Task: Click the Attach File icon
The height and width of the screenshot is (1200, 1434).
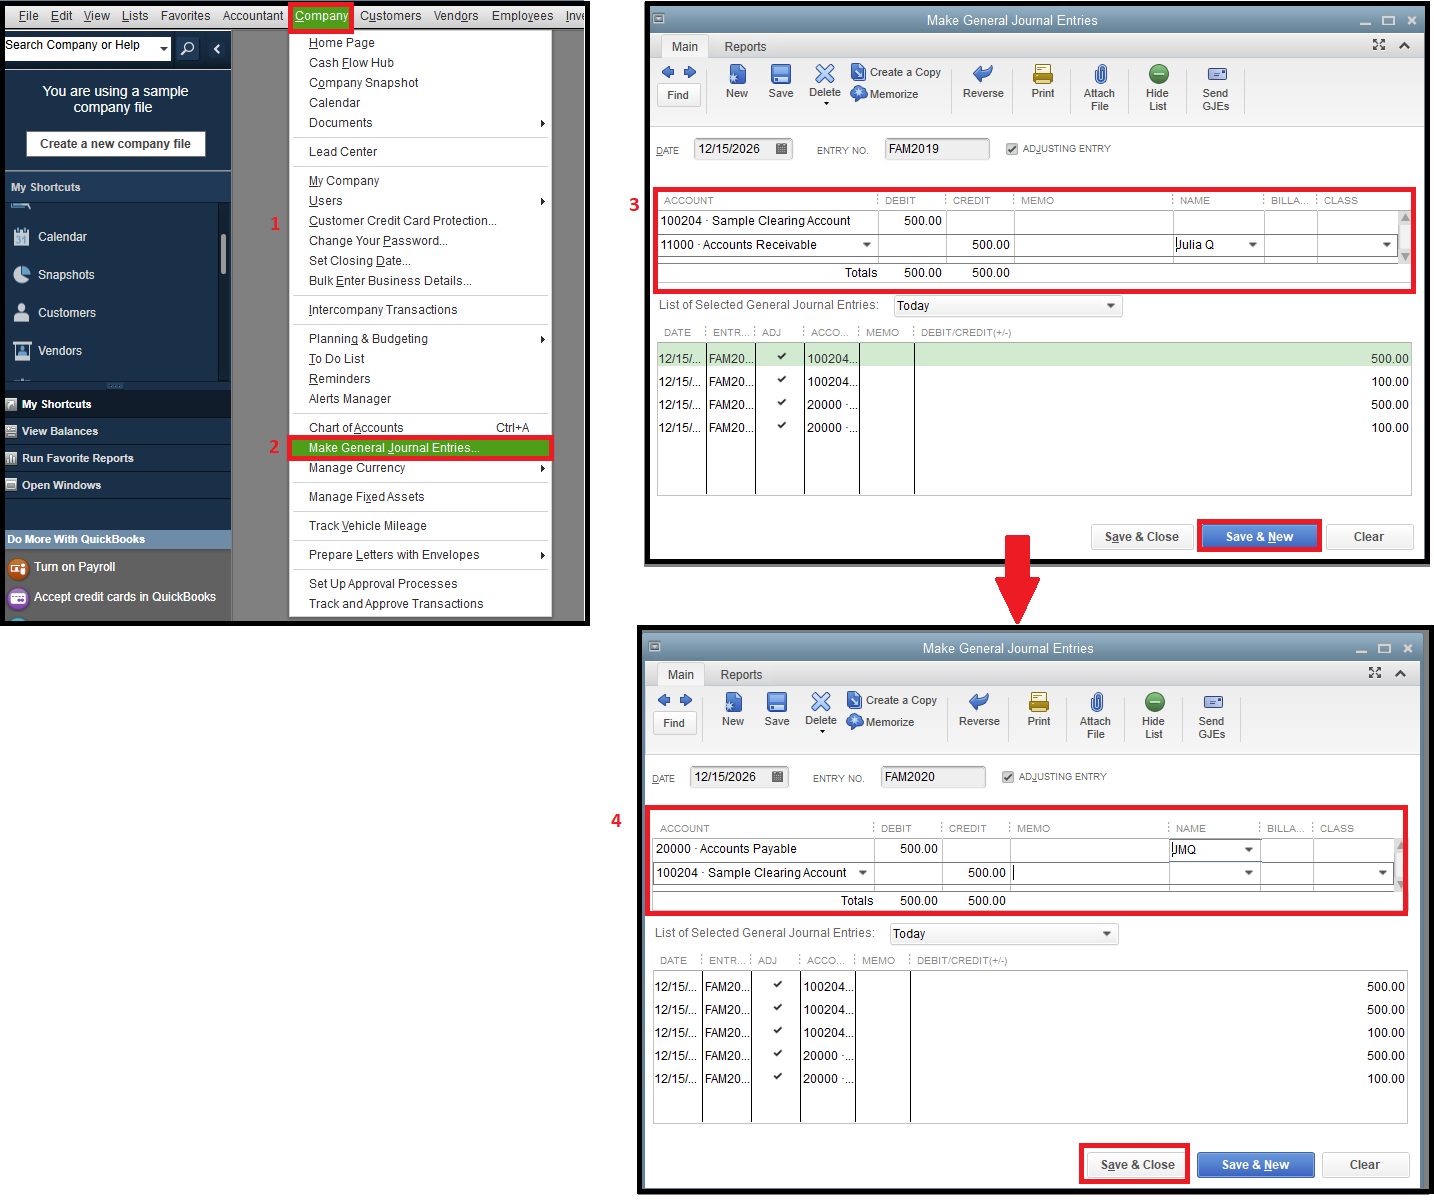Action: click(1099, 82)
